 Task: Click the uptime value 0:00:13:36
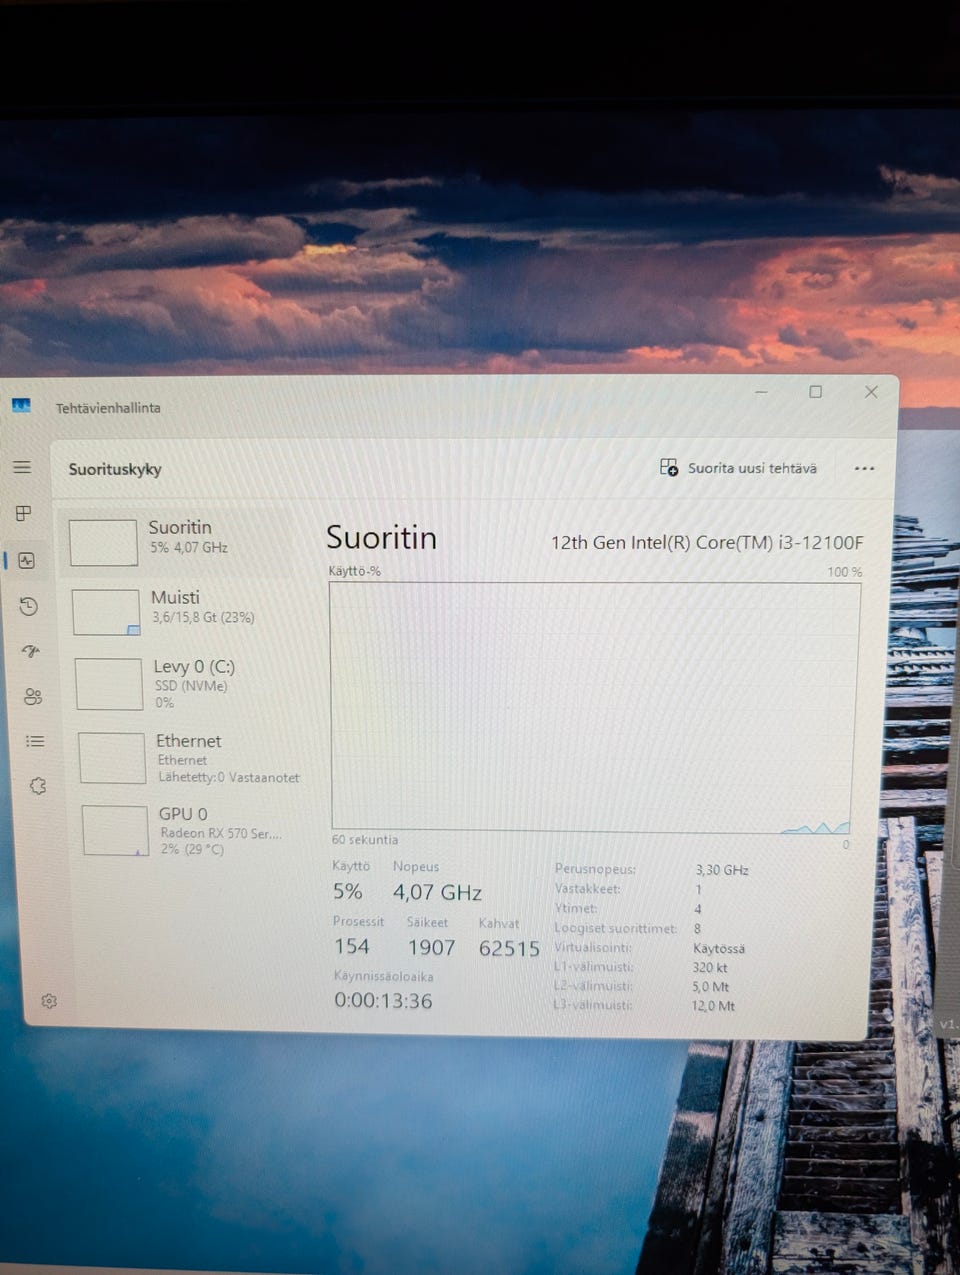pyautogui.click(x=383, y=1001)
